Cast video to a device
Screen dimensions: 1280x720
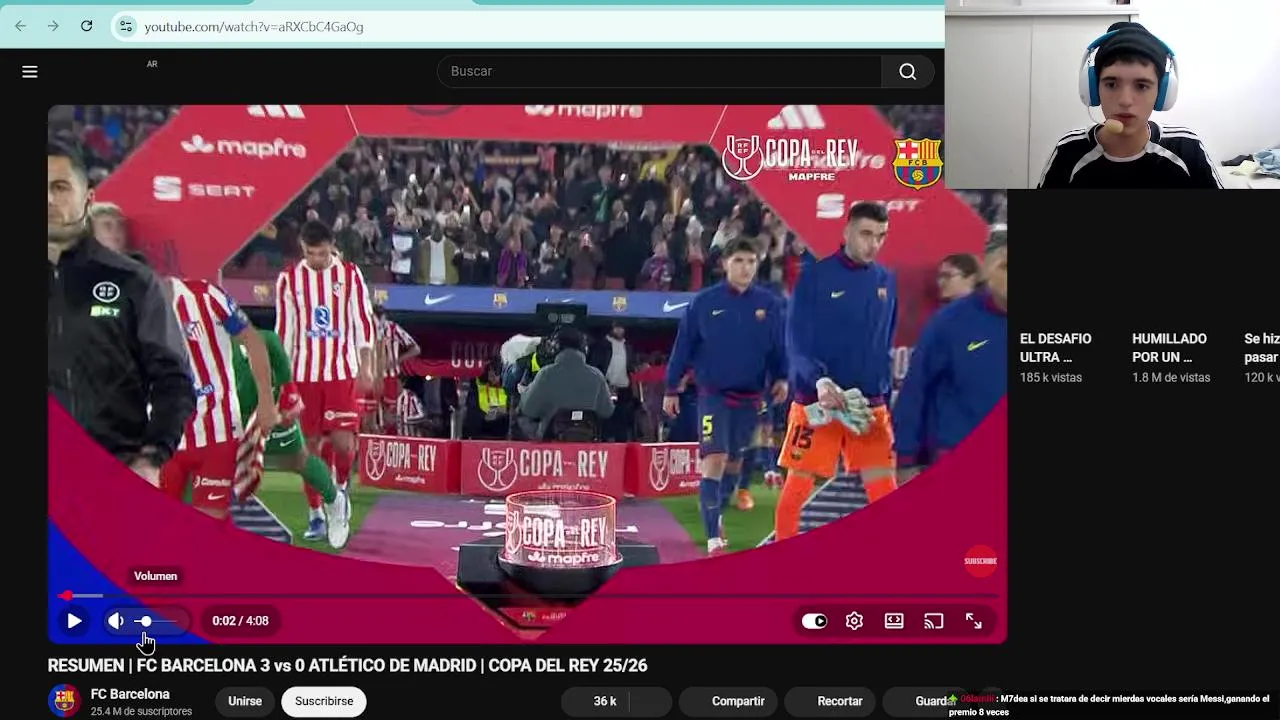tap(934, 621)
